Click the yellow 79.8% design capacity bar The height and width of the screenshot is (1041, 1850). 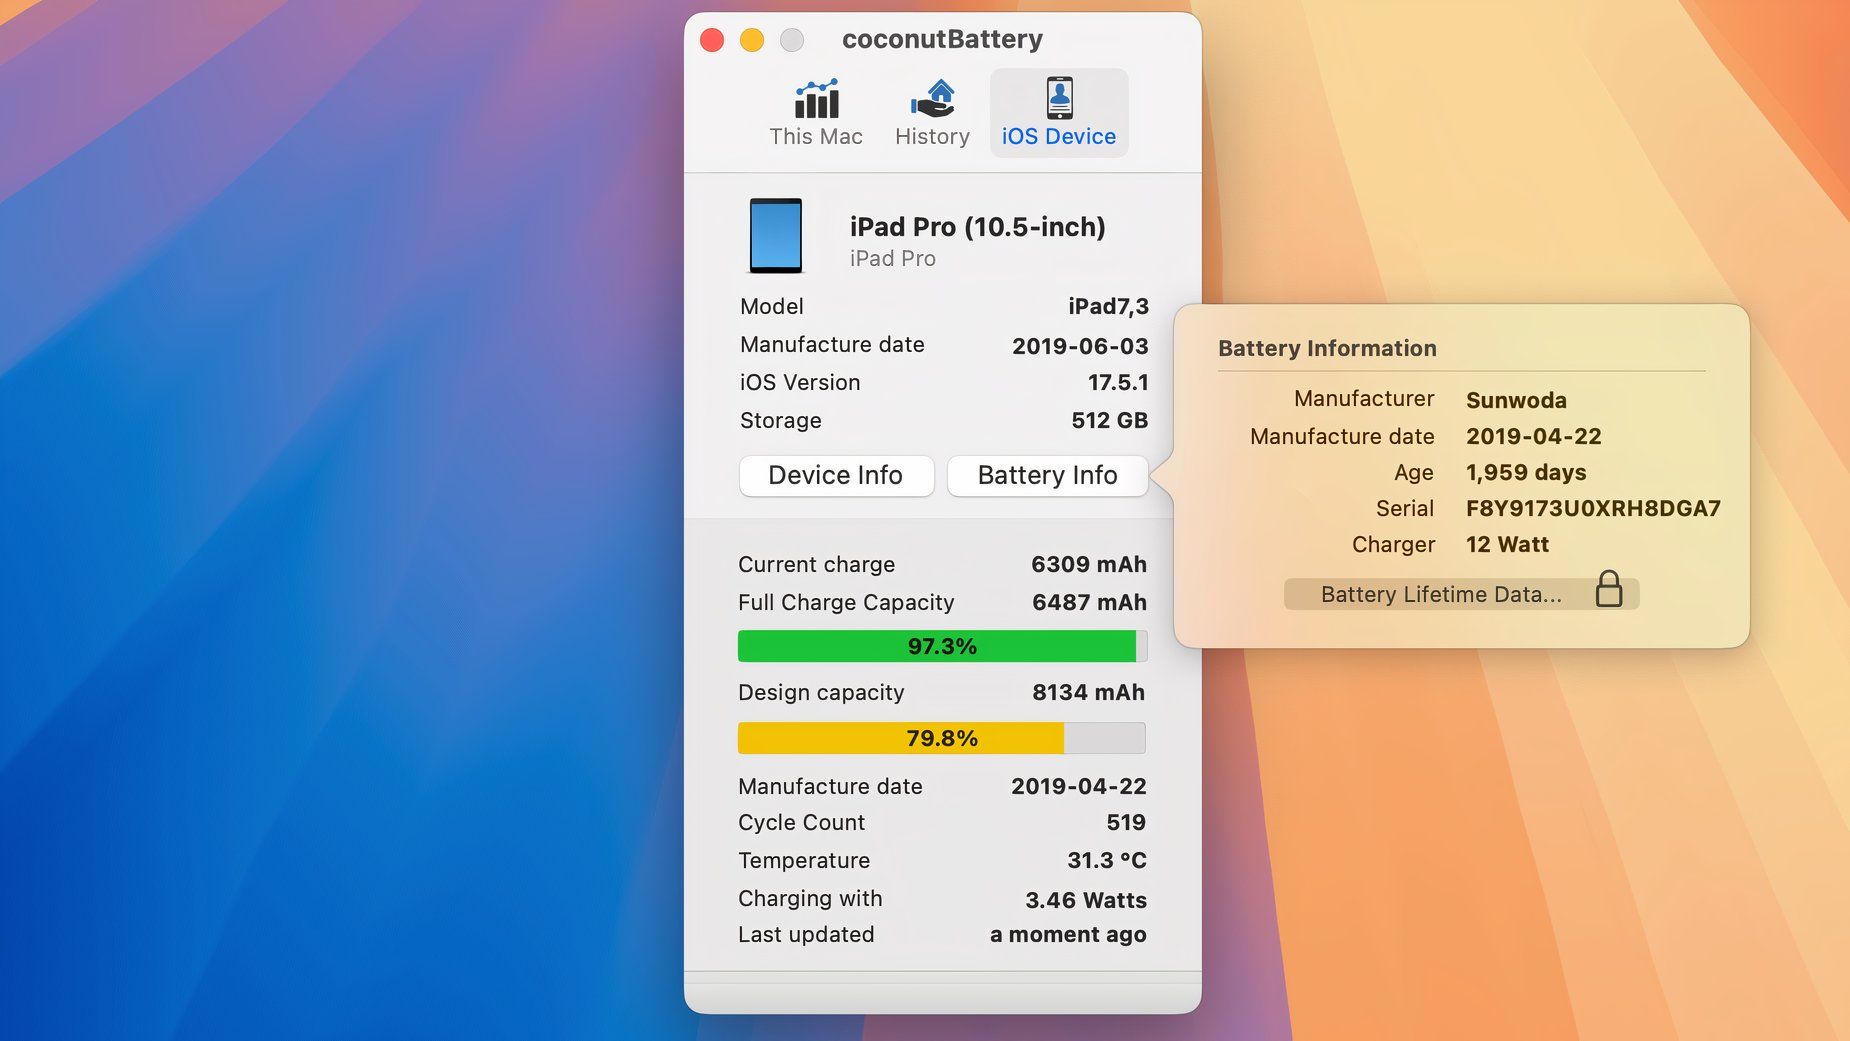pyautogui.click(x=941, y=738)
